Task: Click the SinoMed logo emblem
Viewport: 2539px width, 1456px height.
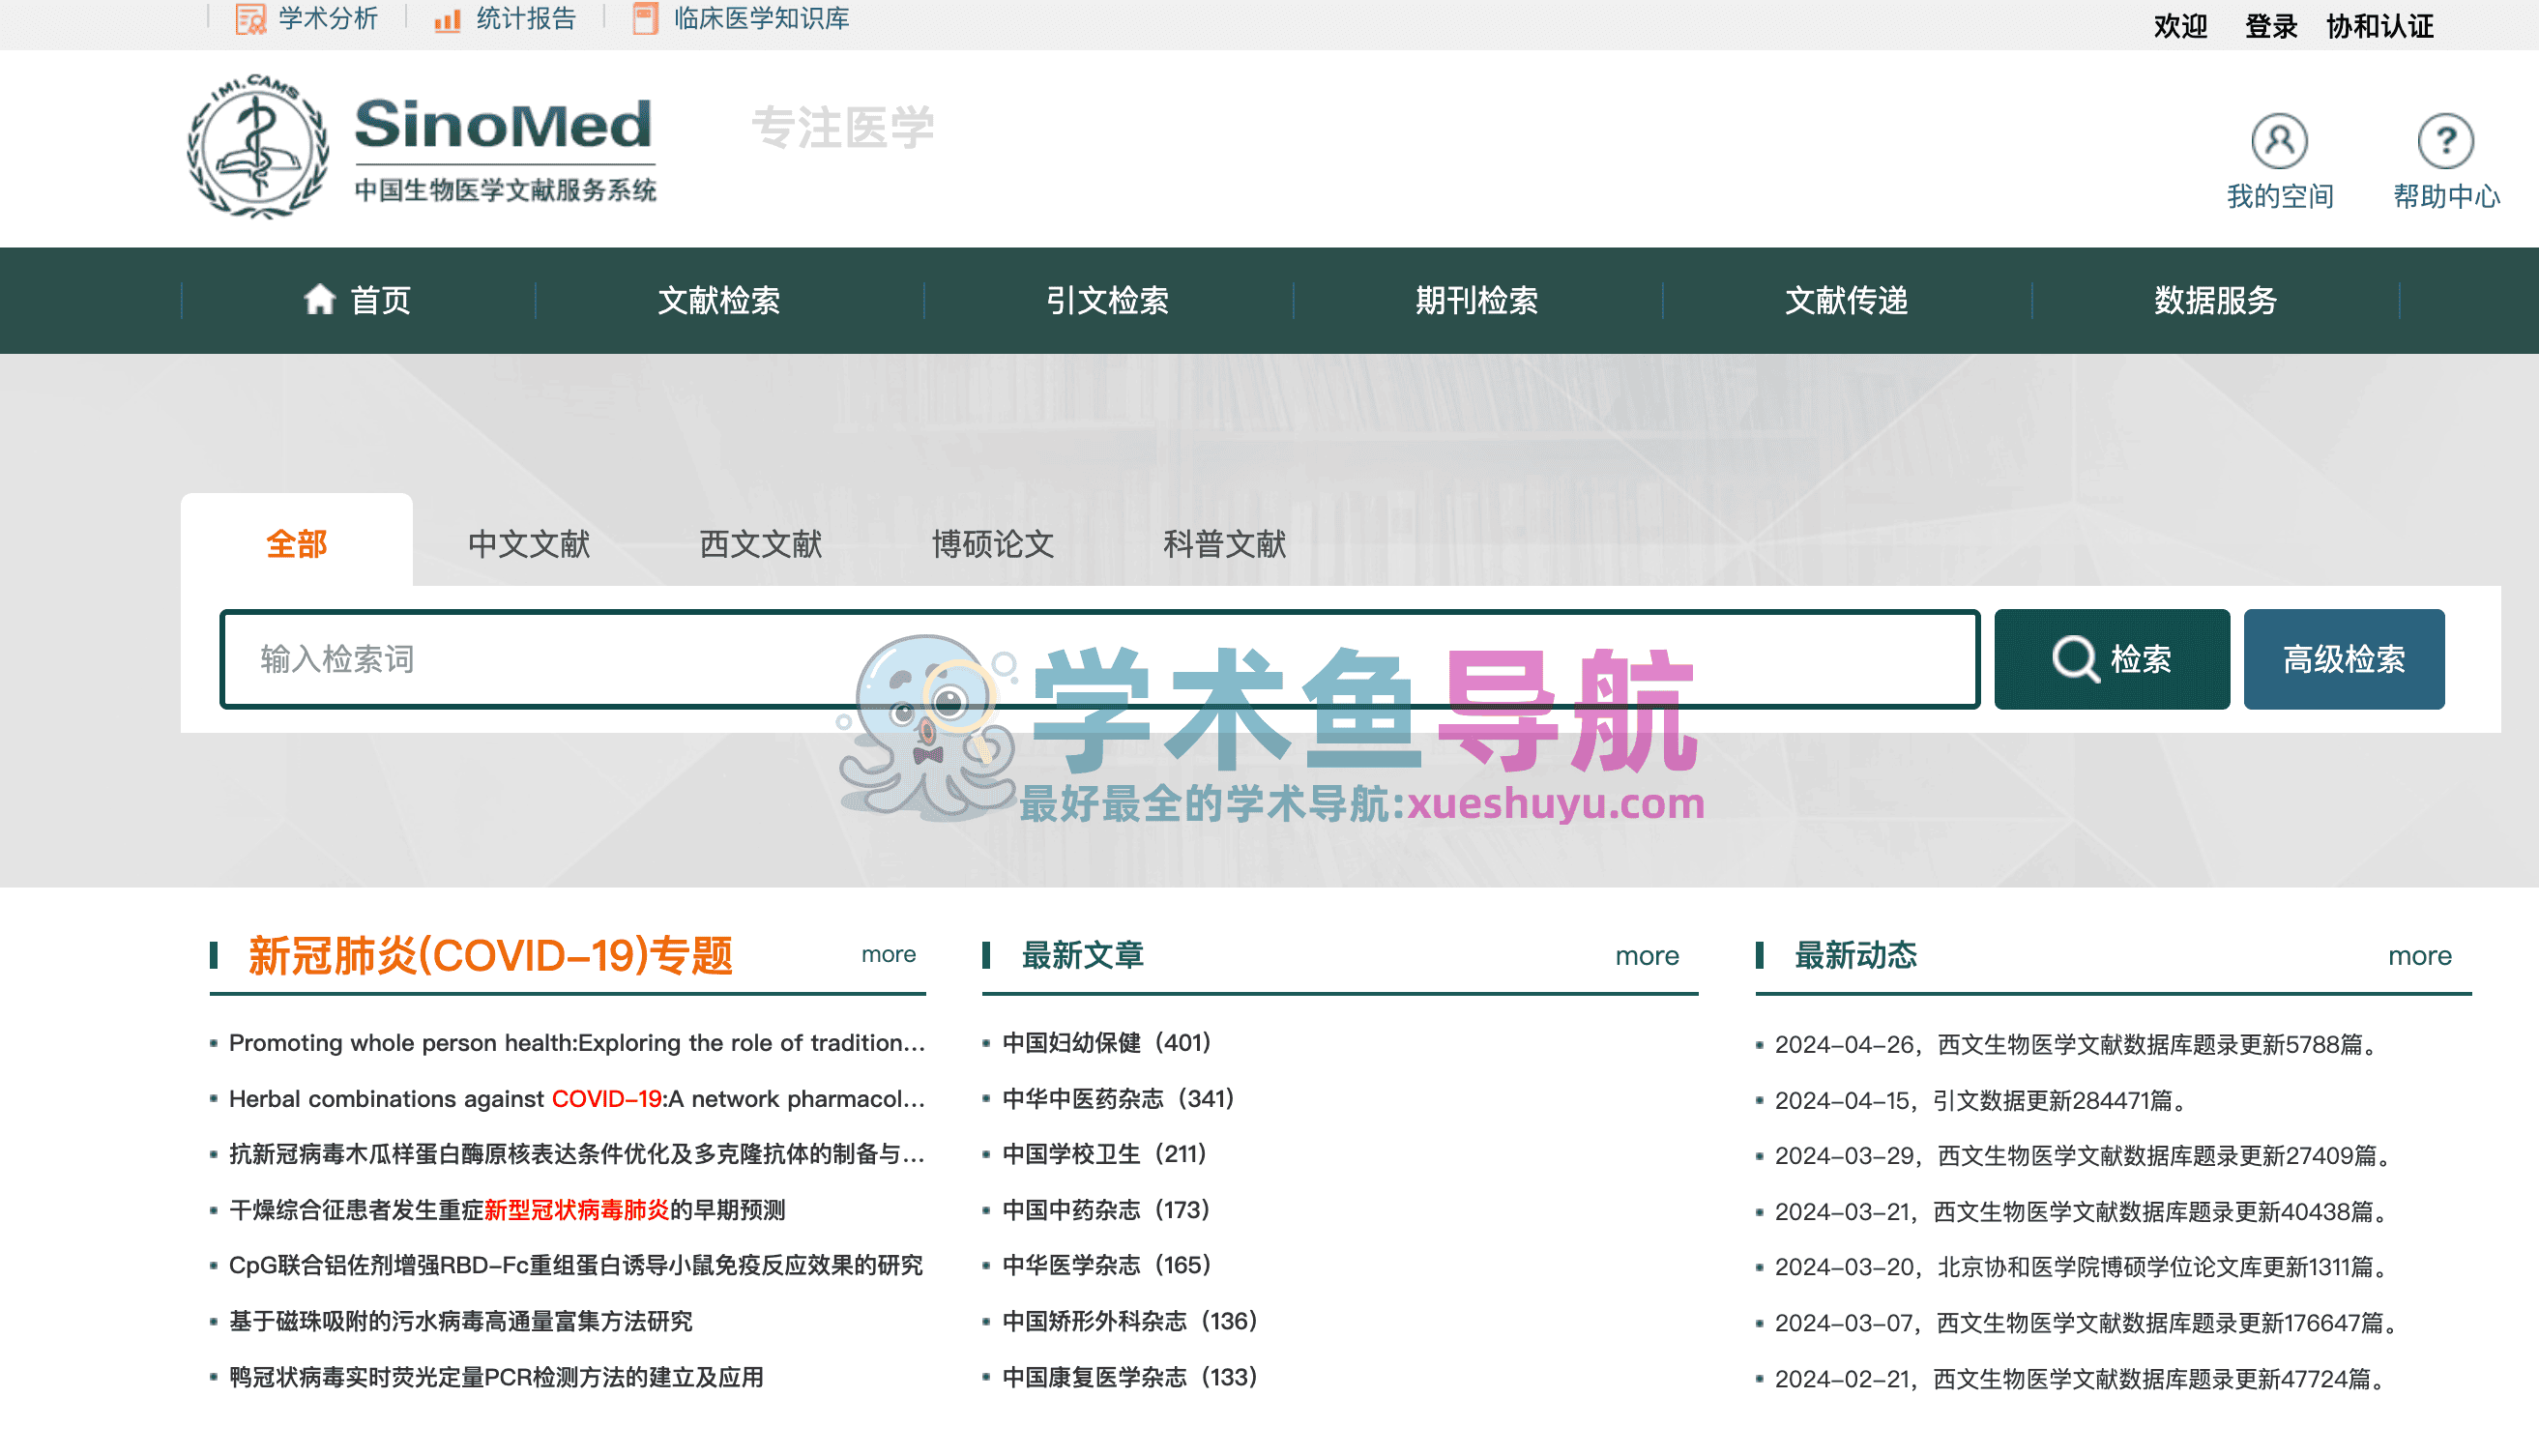Action: tap(258, 146)
